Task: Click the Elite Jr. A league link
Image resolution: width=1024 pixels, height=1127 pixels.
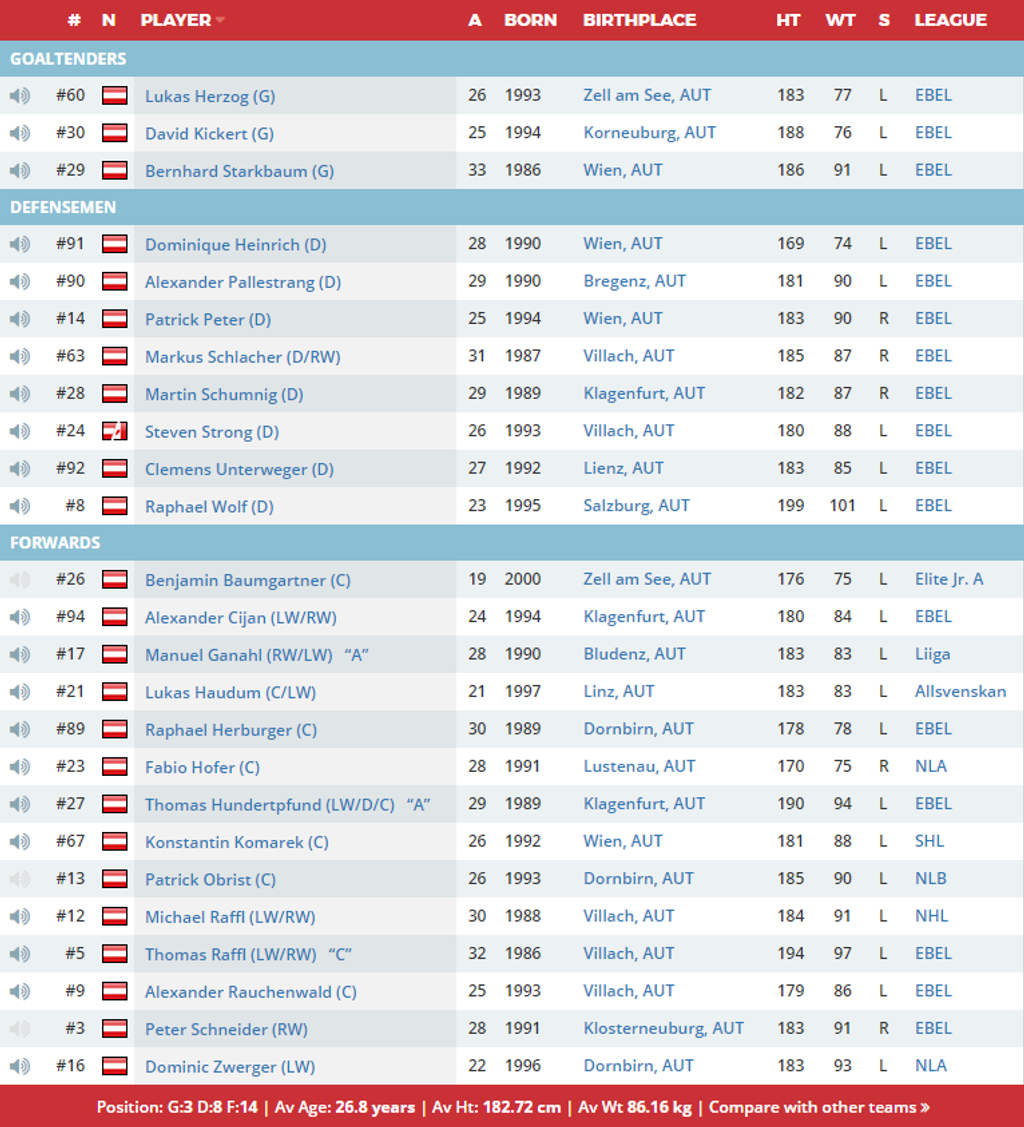Action: tap(949, 579)
